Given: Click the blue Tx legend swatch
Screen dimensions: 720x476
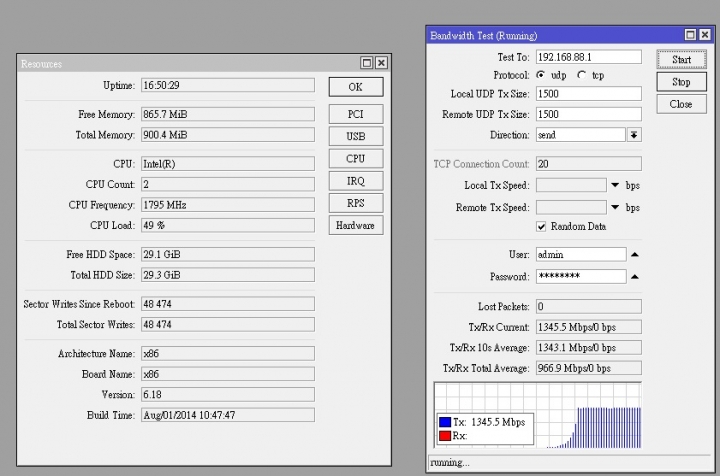Looking at the screenshot, I should click(x=445, y=422).
